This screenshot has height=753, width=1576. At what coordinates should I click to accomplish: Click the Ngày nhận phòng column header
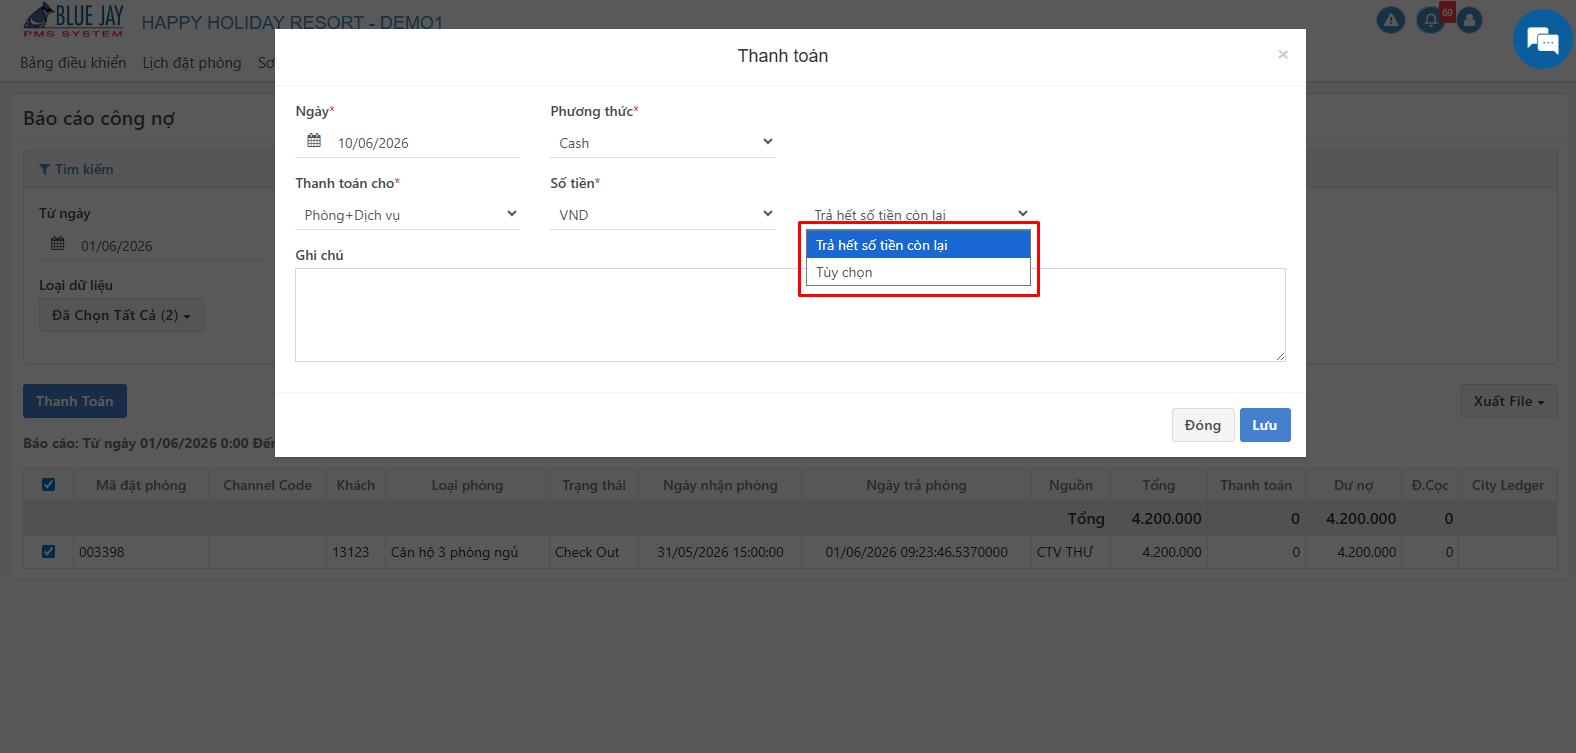pyautogui.click(x=720, y=485)
